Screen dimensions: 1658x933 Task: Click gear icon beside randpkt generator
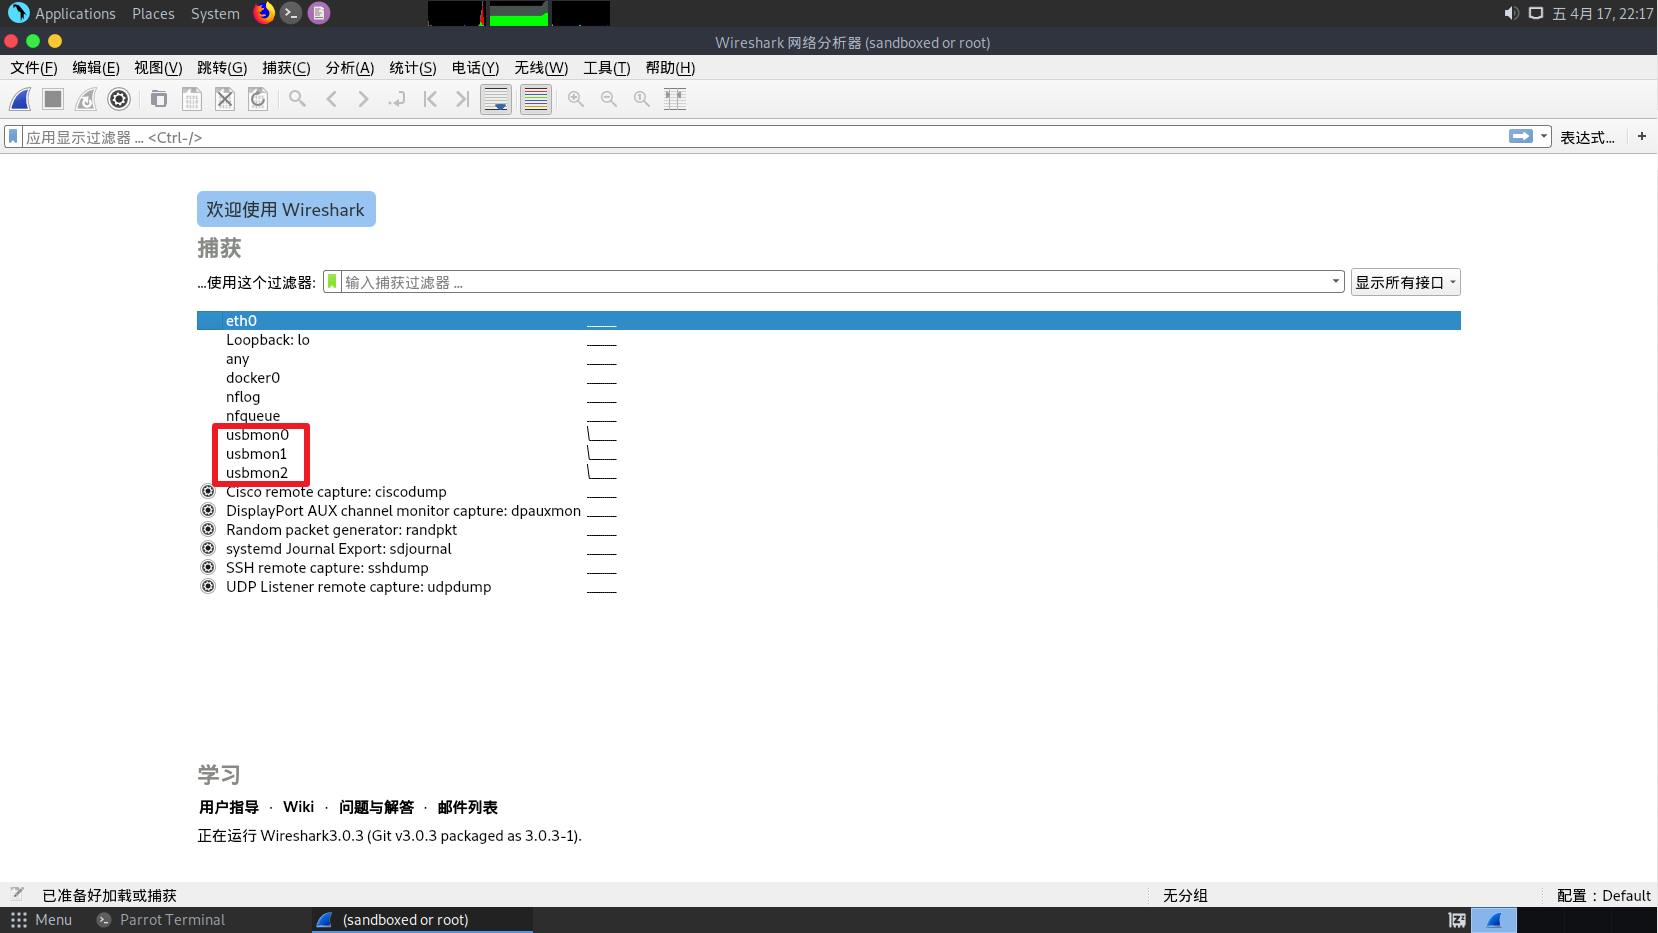pyautogui.click(x=208, y=529)
